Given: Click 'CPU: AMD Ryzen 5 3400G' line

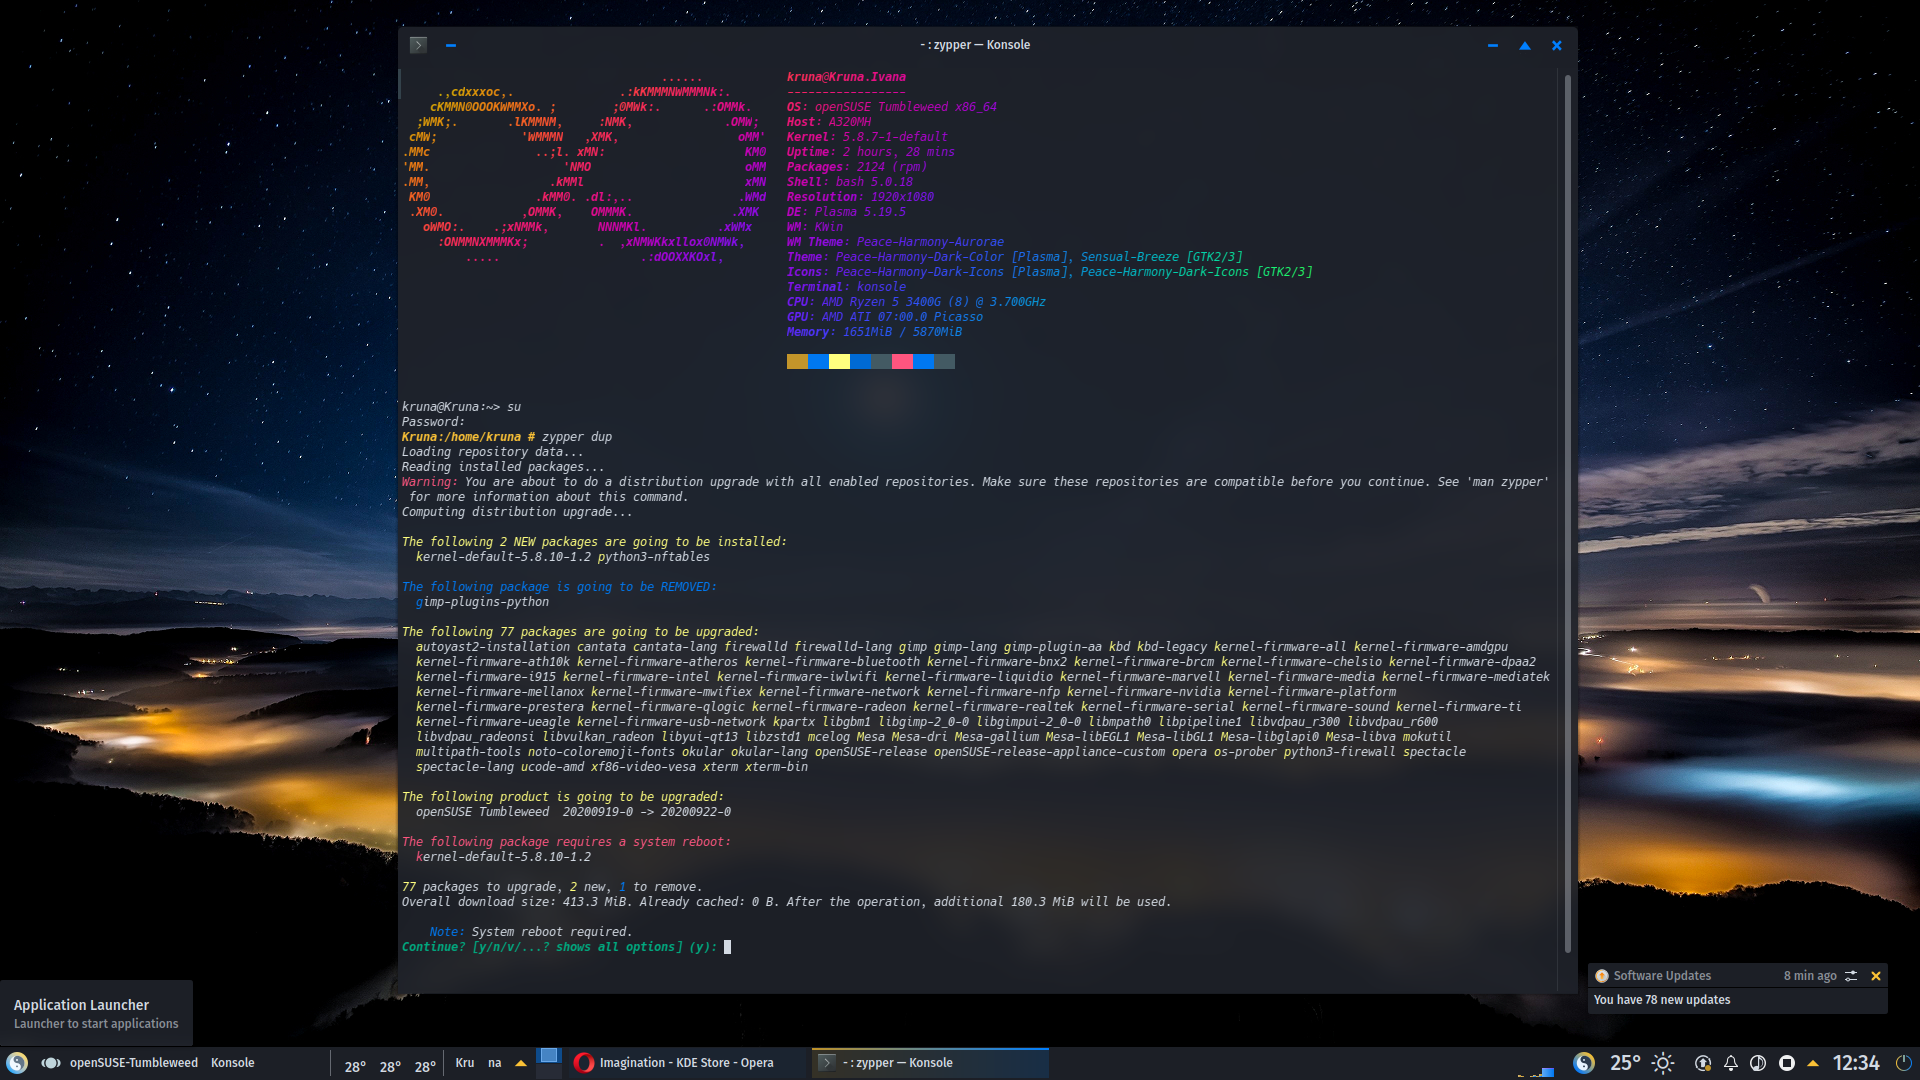Looking at the screenshot, I should [x=916, y=302].
